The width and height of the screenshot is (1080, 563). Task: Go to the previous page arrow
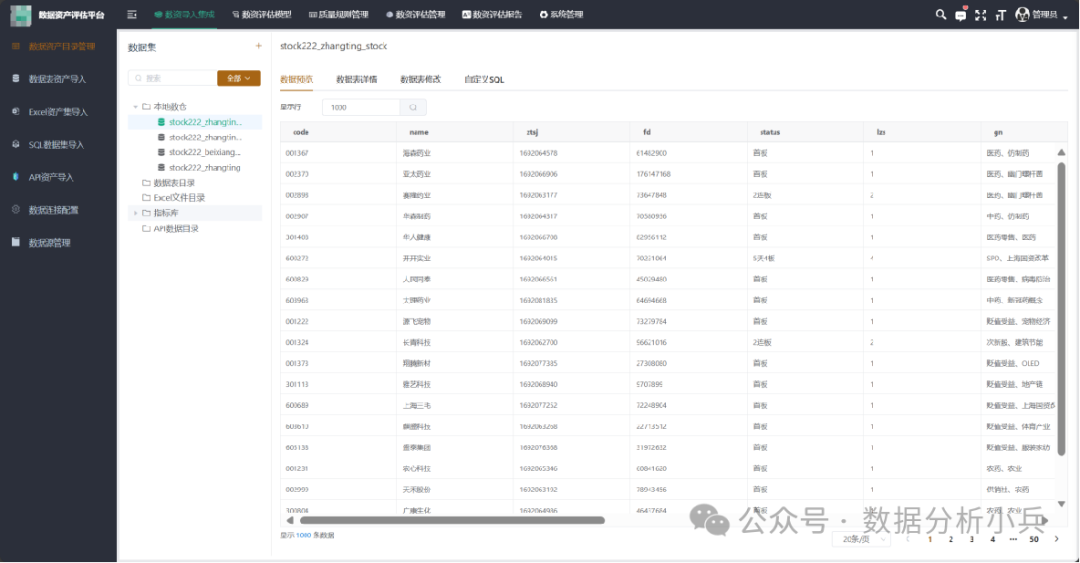tap(908, 539)
